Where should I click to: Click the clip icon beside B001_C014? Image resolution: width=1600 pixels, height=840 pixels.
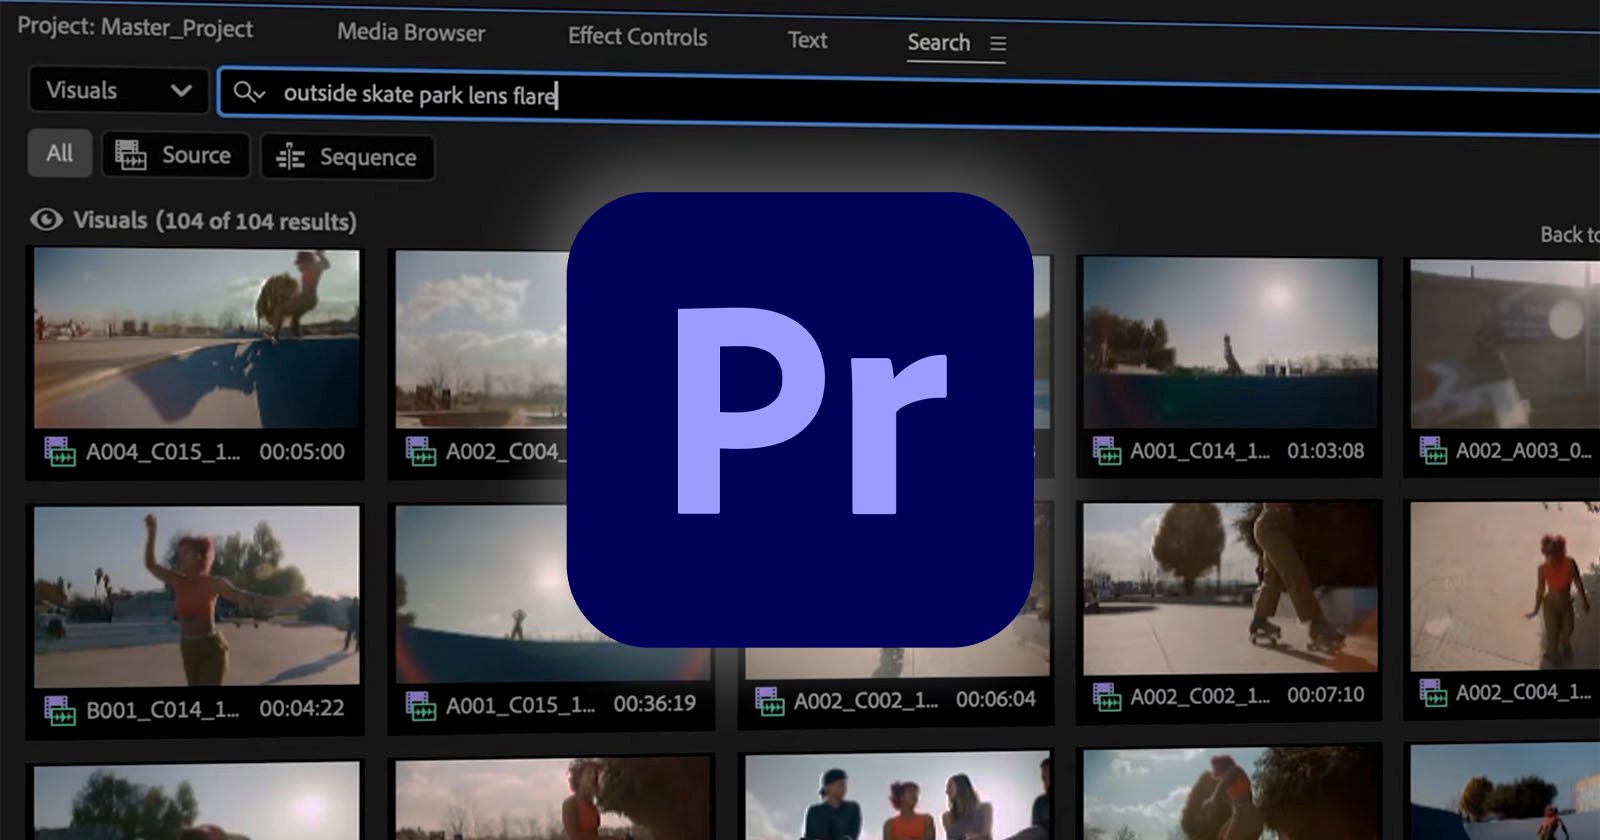coord(60,711)
